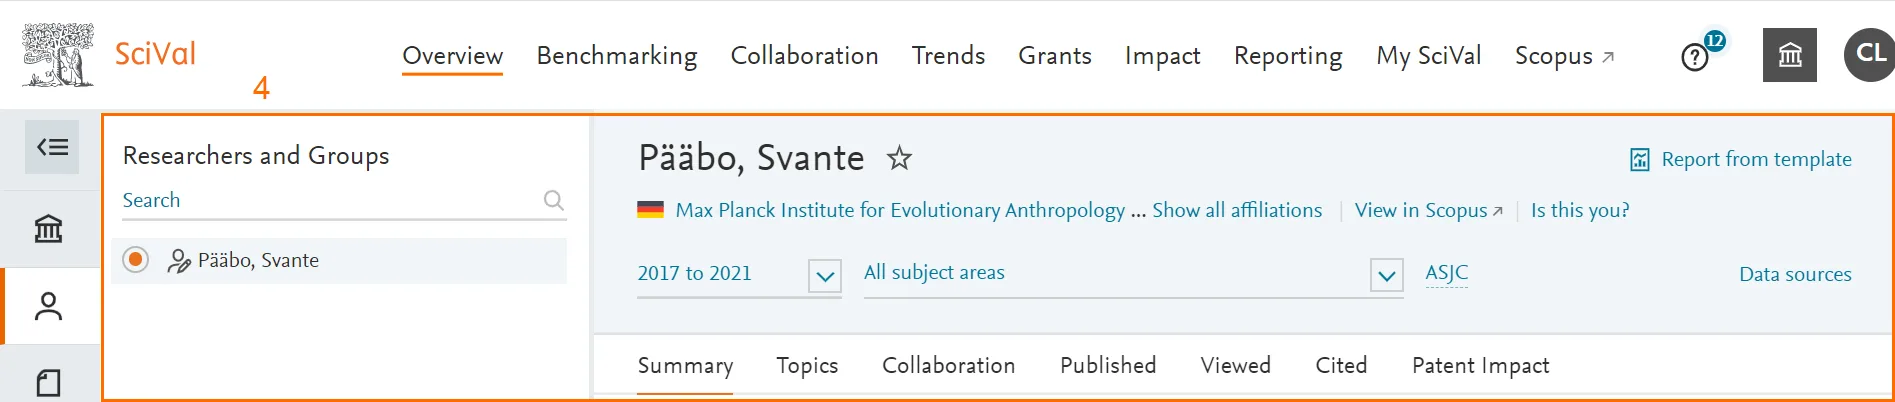Expand the 2017 to 2021 year dropdown

pyautogui.click(x=825, y=275)
